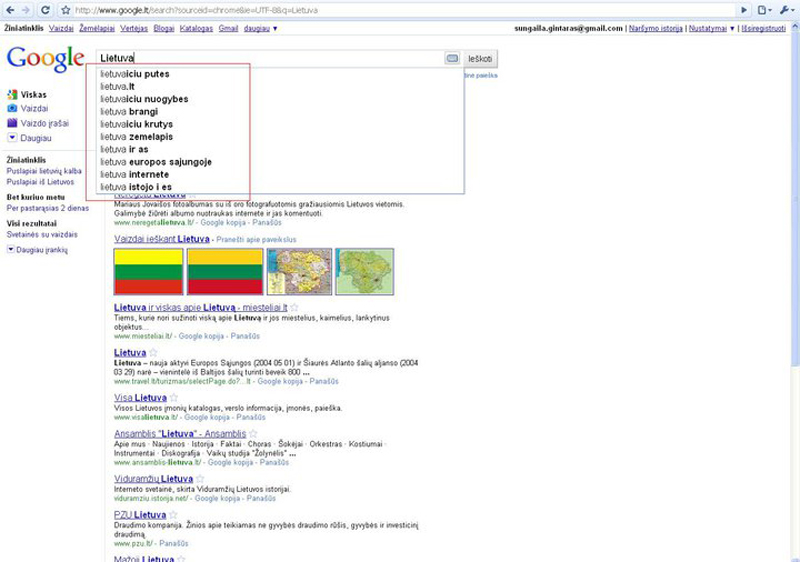Go forward with the browser forward arrow

pyautogui.click(x=26, y=10)
